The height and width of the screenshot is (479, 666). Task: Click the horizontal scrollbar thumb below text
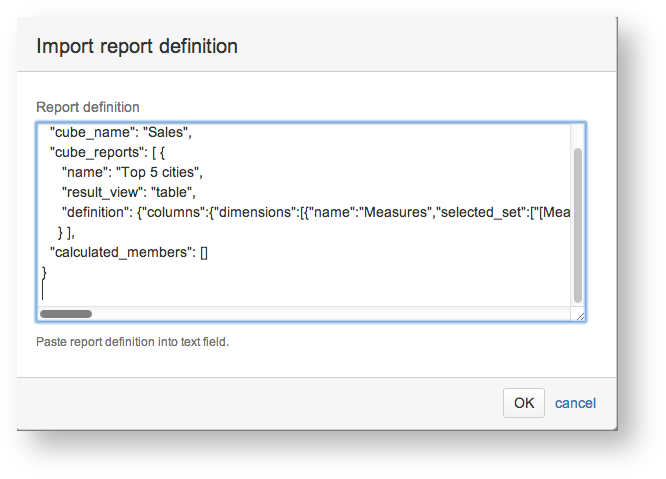(x=66, y=314)
